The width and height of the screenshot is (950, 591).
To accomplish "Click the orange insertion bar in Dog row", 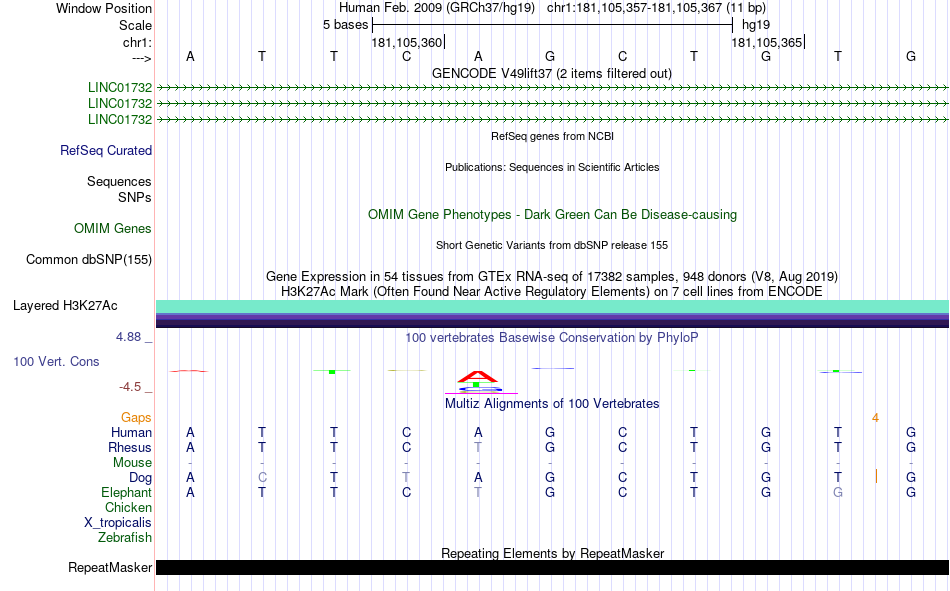I will click(876, 476).
